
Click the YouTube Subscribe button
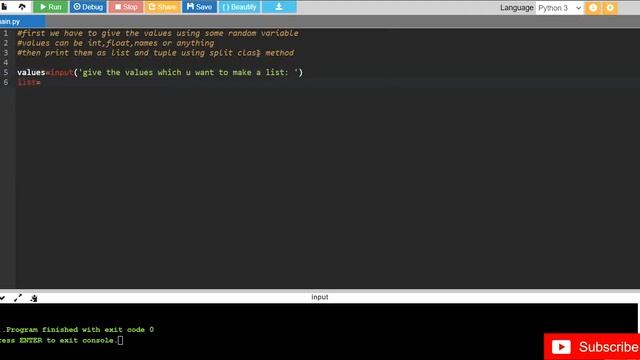(592, 347)
